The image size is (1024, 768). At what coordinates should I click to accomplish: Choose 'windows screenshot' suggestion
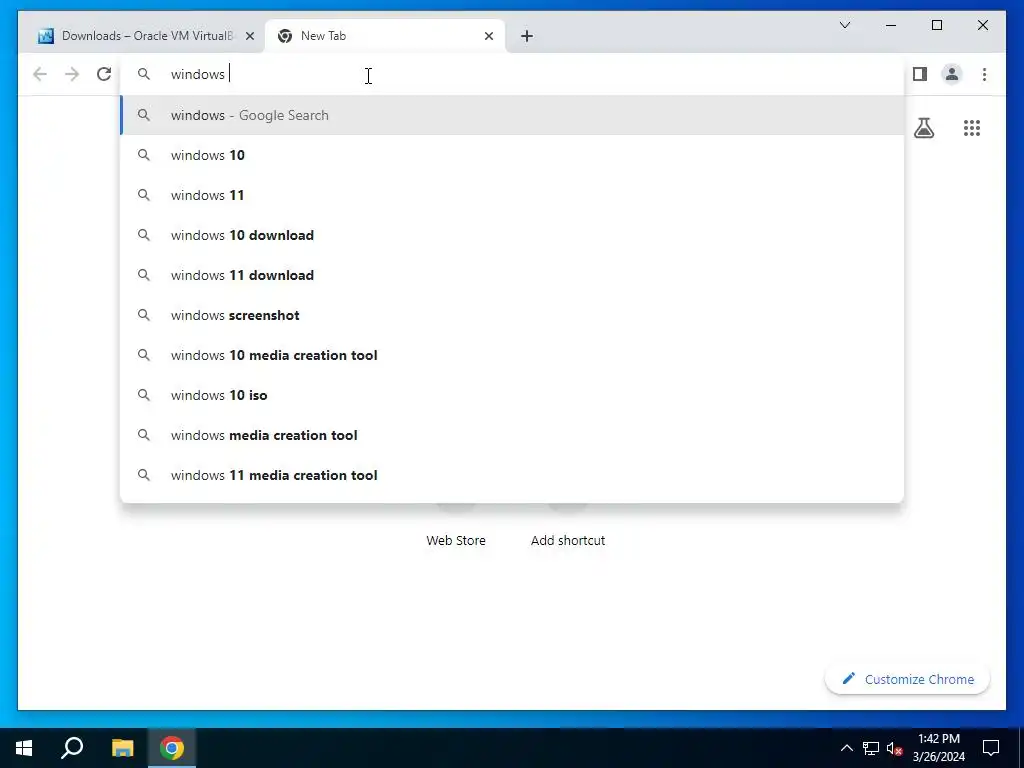point(513,315)
